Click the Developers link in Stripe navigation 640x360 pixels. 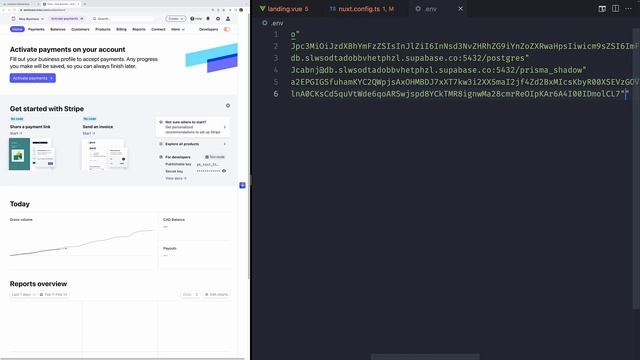(x=209, y=29)
